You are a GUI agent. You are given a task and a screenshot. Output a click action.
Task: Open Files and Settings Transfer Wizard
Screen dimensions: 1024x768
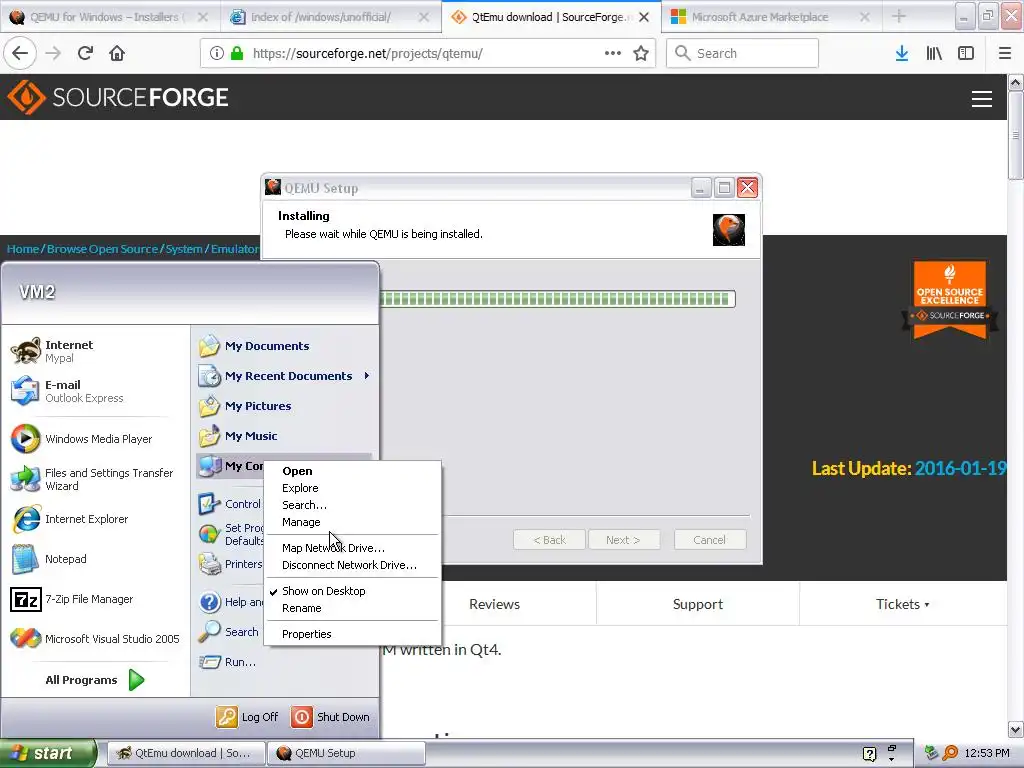pos(95,479)
